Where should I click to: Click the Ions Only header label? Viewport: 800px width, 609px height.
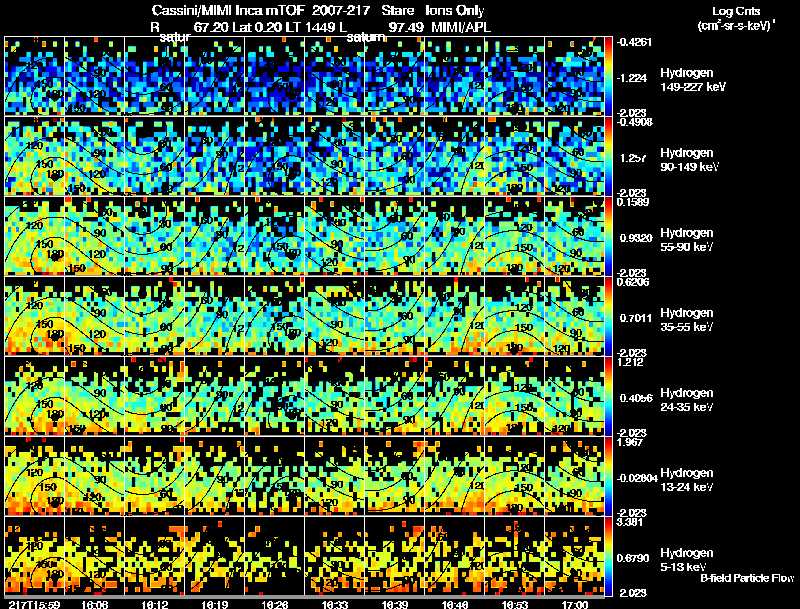tap(455, 11)
